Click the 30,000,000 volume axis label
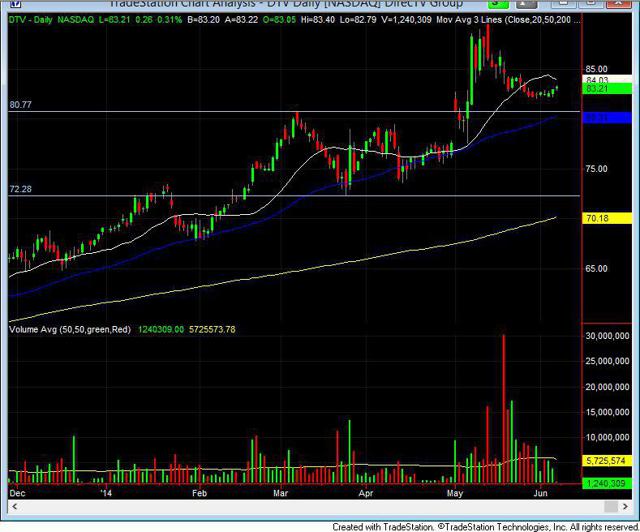The width and height of the screenshot is (640, 532). tap(607, 336)
